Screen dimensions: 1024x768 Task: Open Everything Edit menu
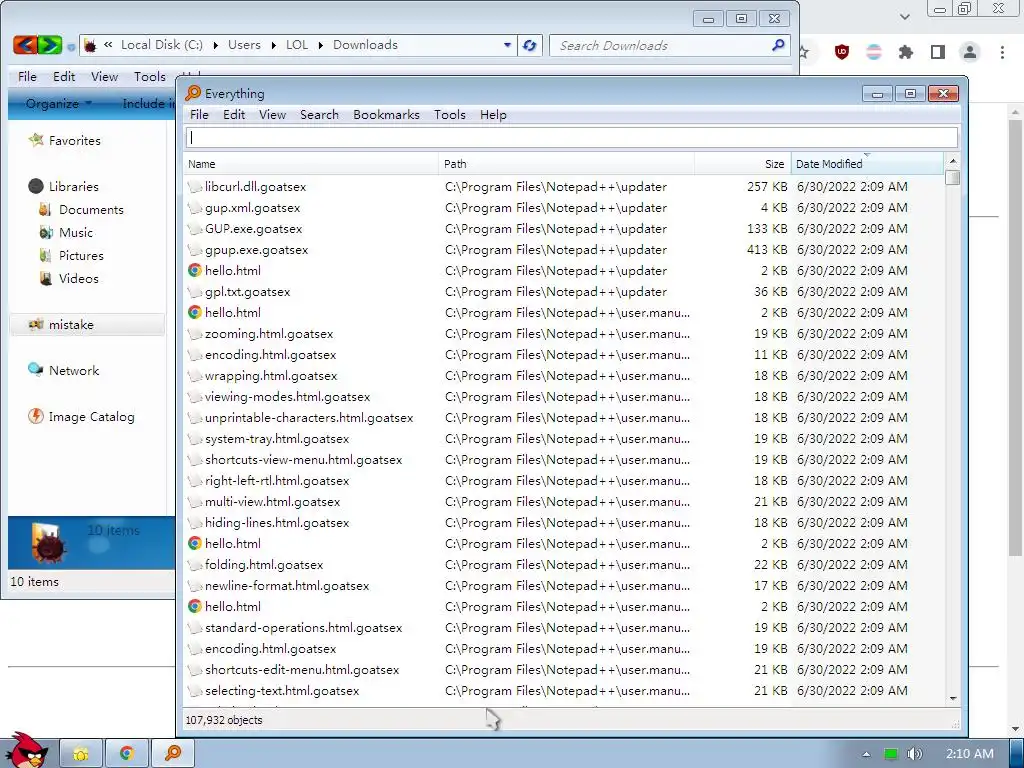pyautogui.click(x=234, y=115)
